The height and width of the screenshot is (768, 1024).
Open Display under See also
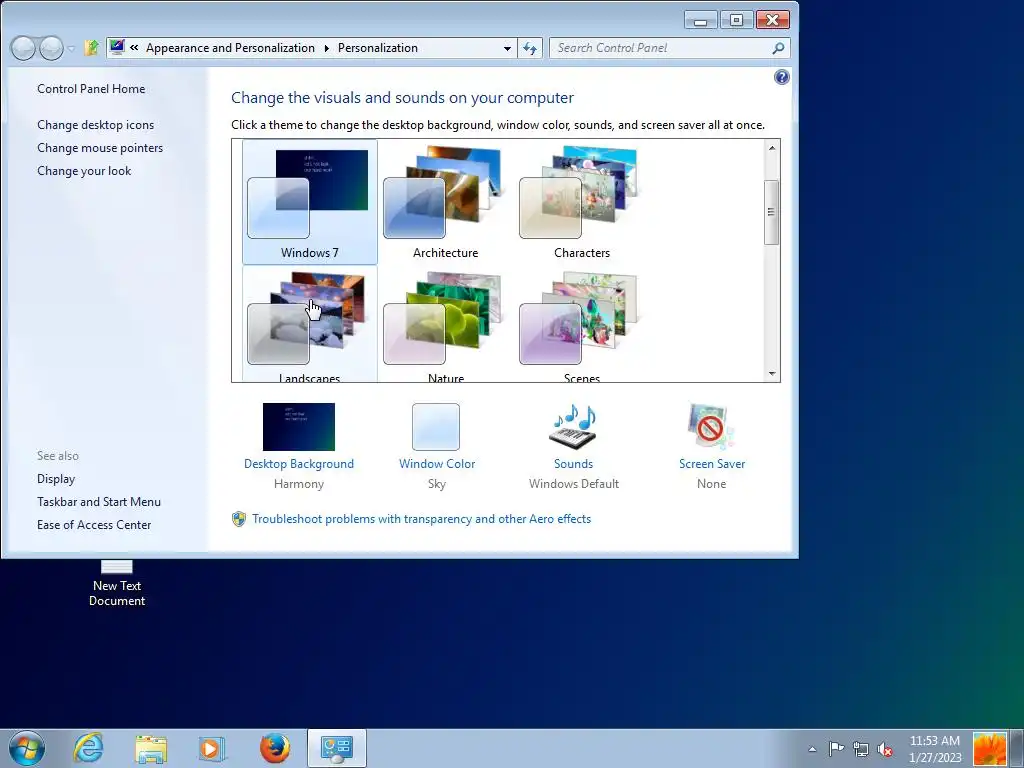[56, 479]
